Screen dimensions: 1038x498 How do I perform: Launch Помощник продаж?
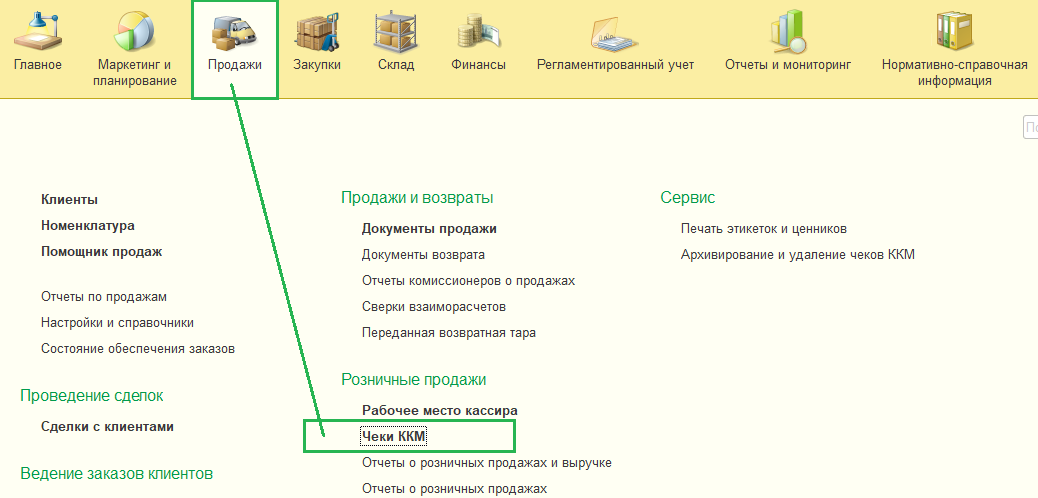pyautogui.click(x=101, y=252)
